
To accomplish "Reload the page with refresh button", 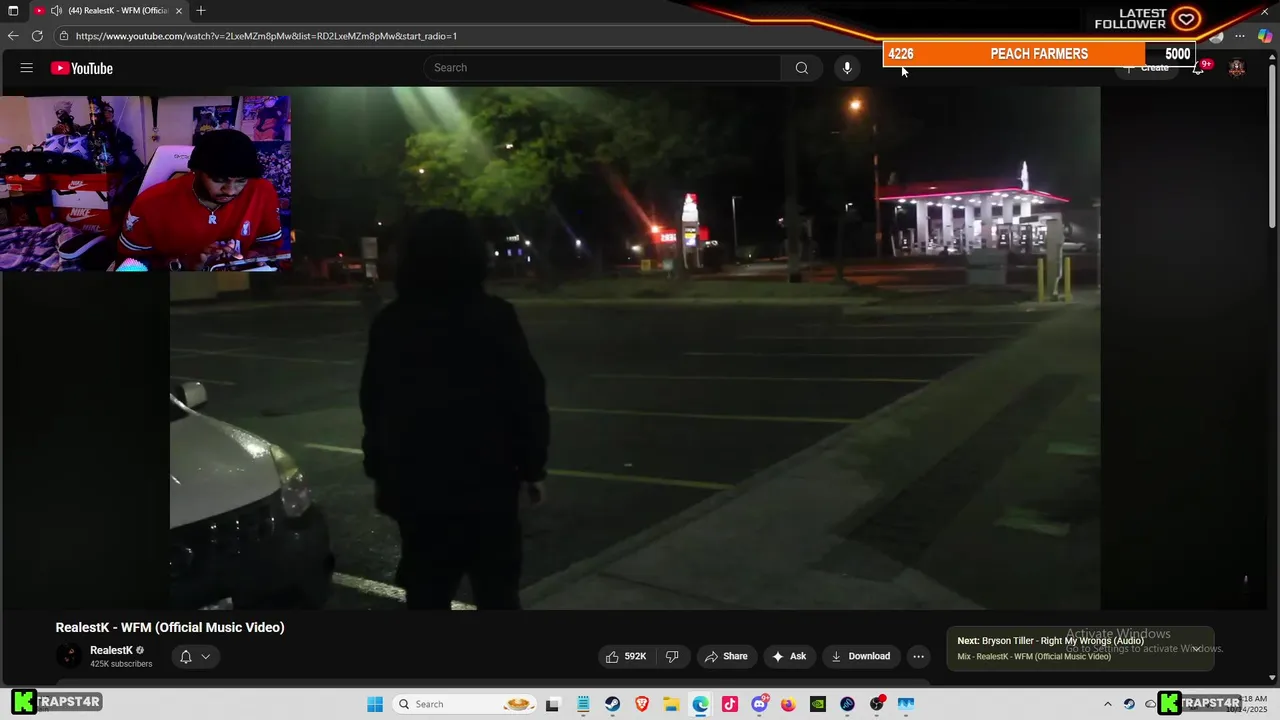I will pyautogui.click(x=37, y=36).
